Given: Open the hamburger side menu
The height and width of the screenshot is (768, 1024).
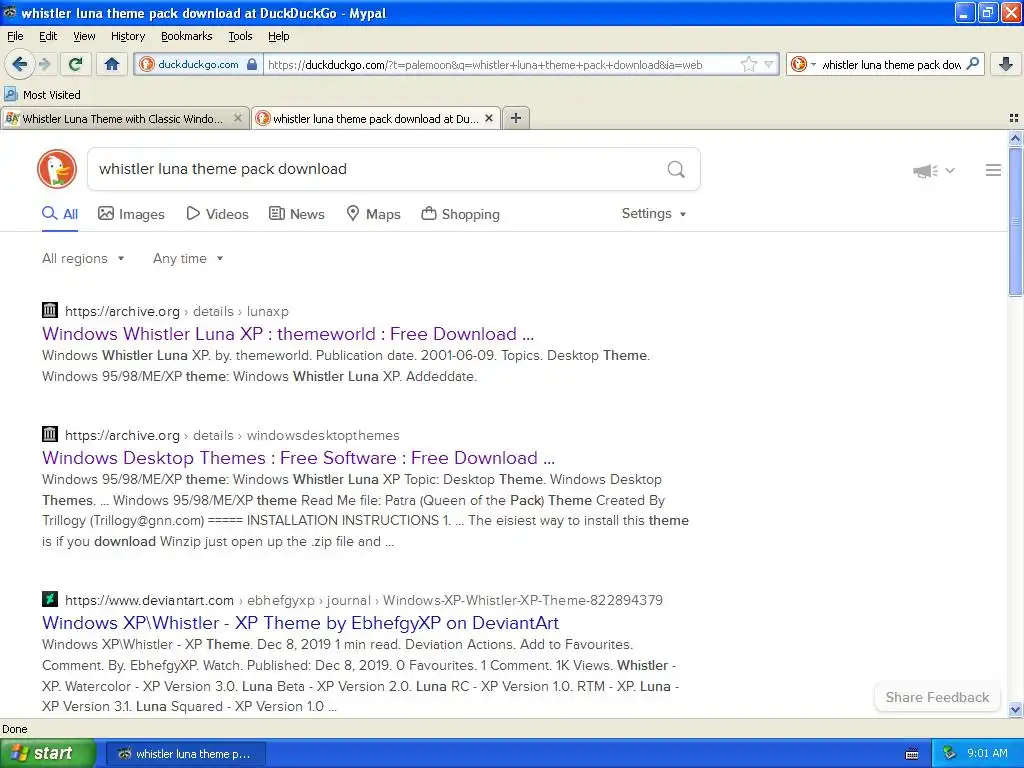Looking at the screenshot, I should (993, 170).
